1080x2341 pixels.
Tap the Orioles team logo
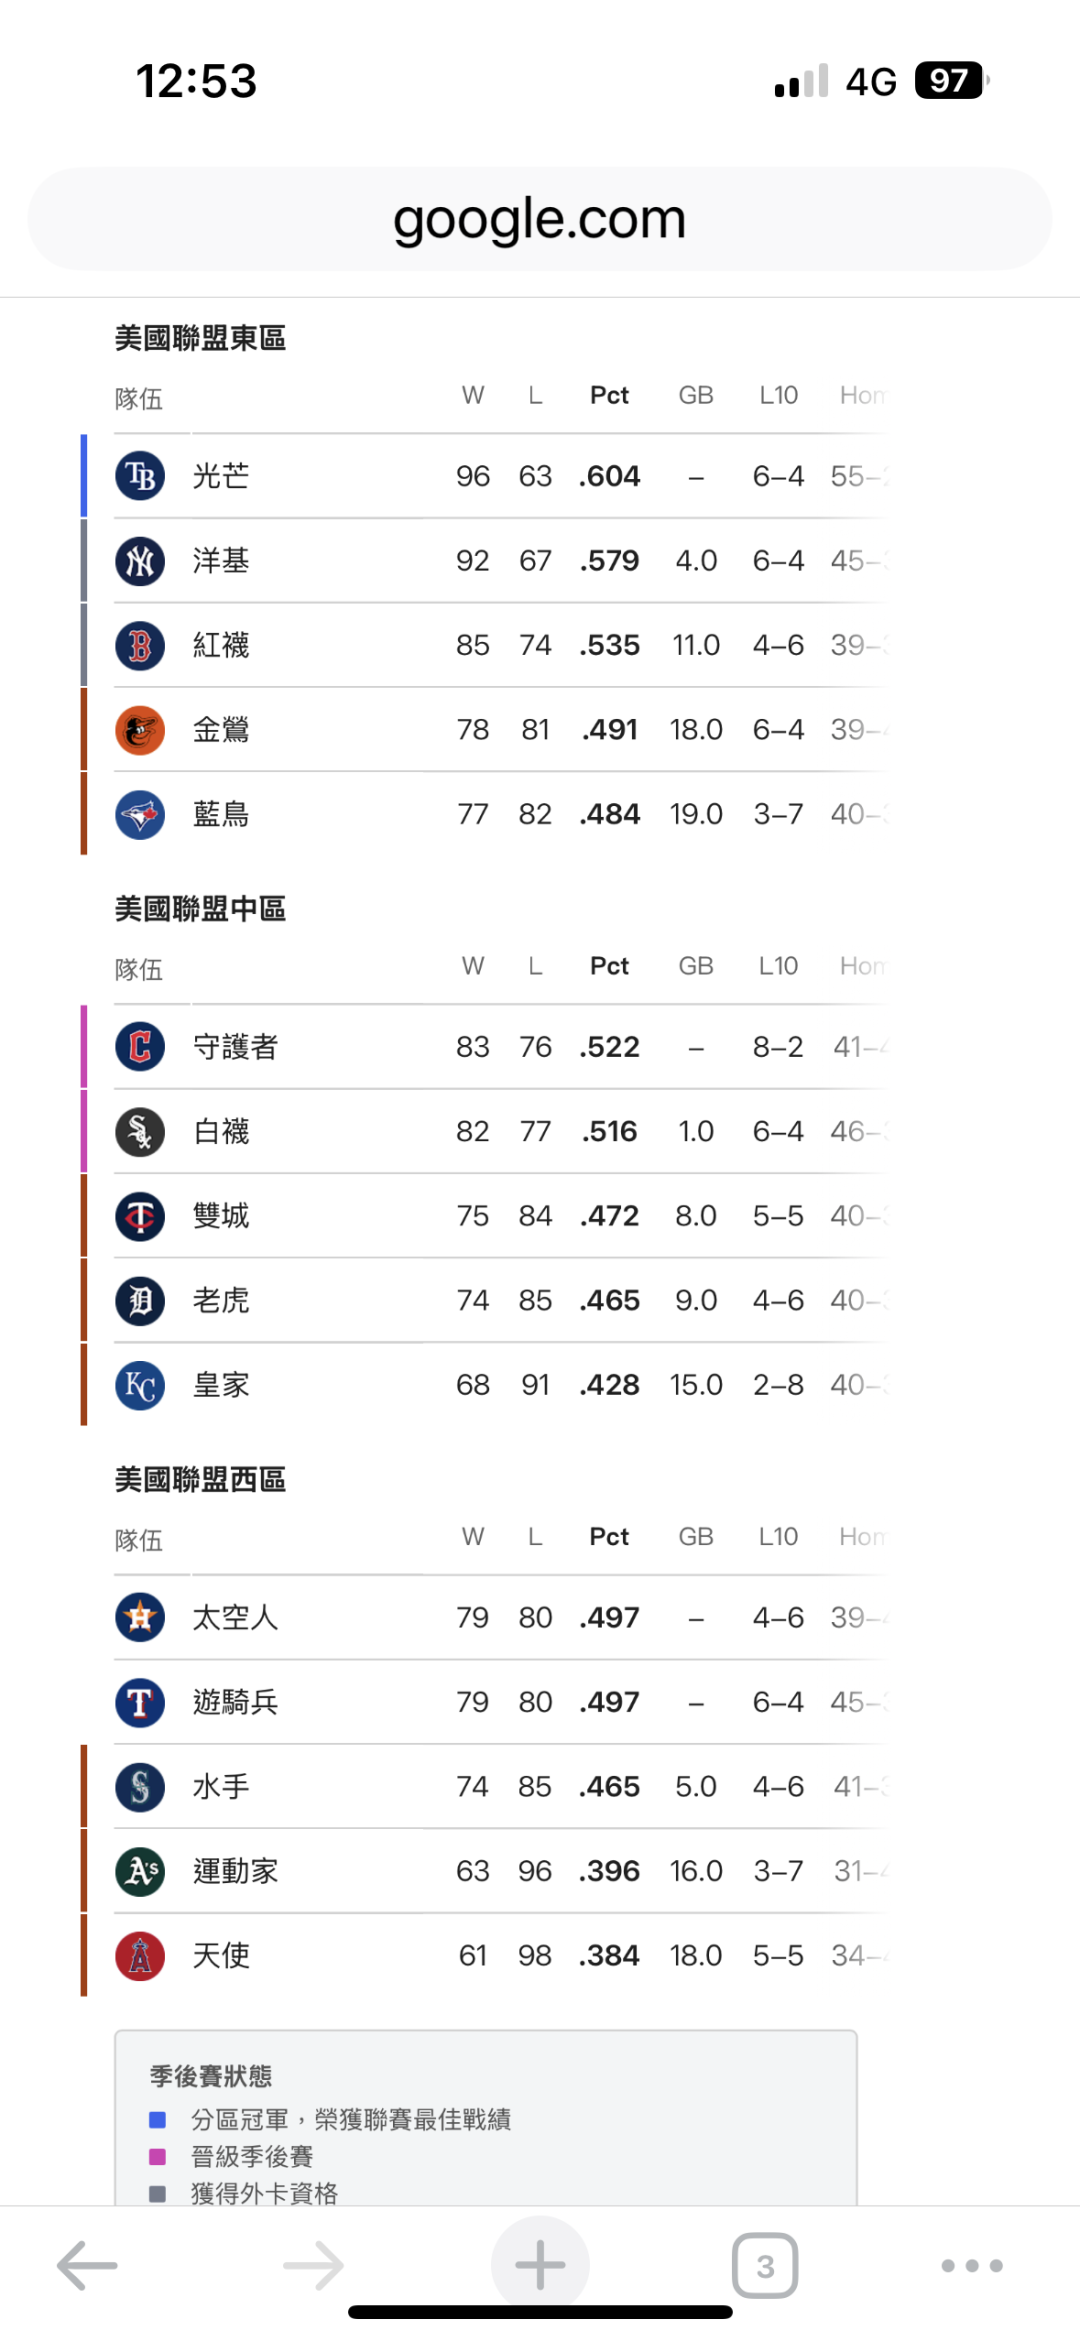coord(140,730)
